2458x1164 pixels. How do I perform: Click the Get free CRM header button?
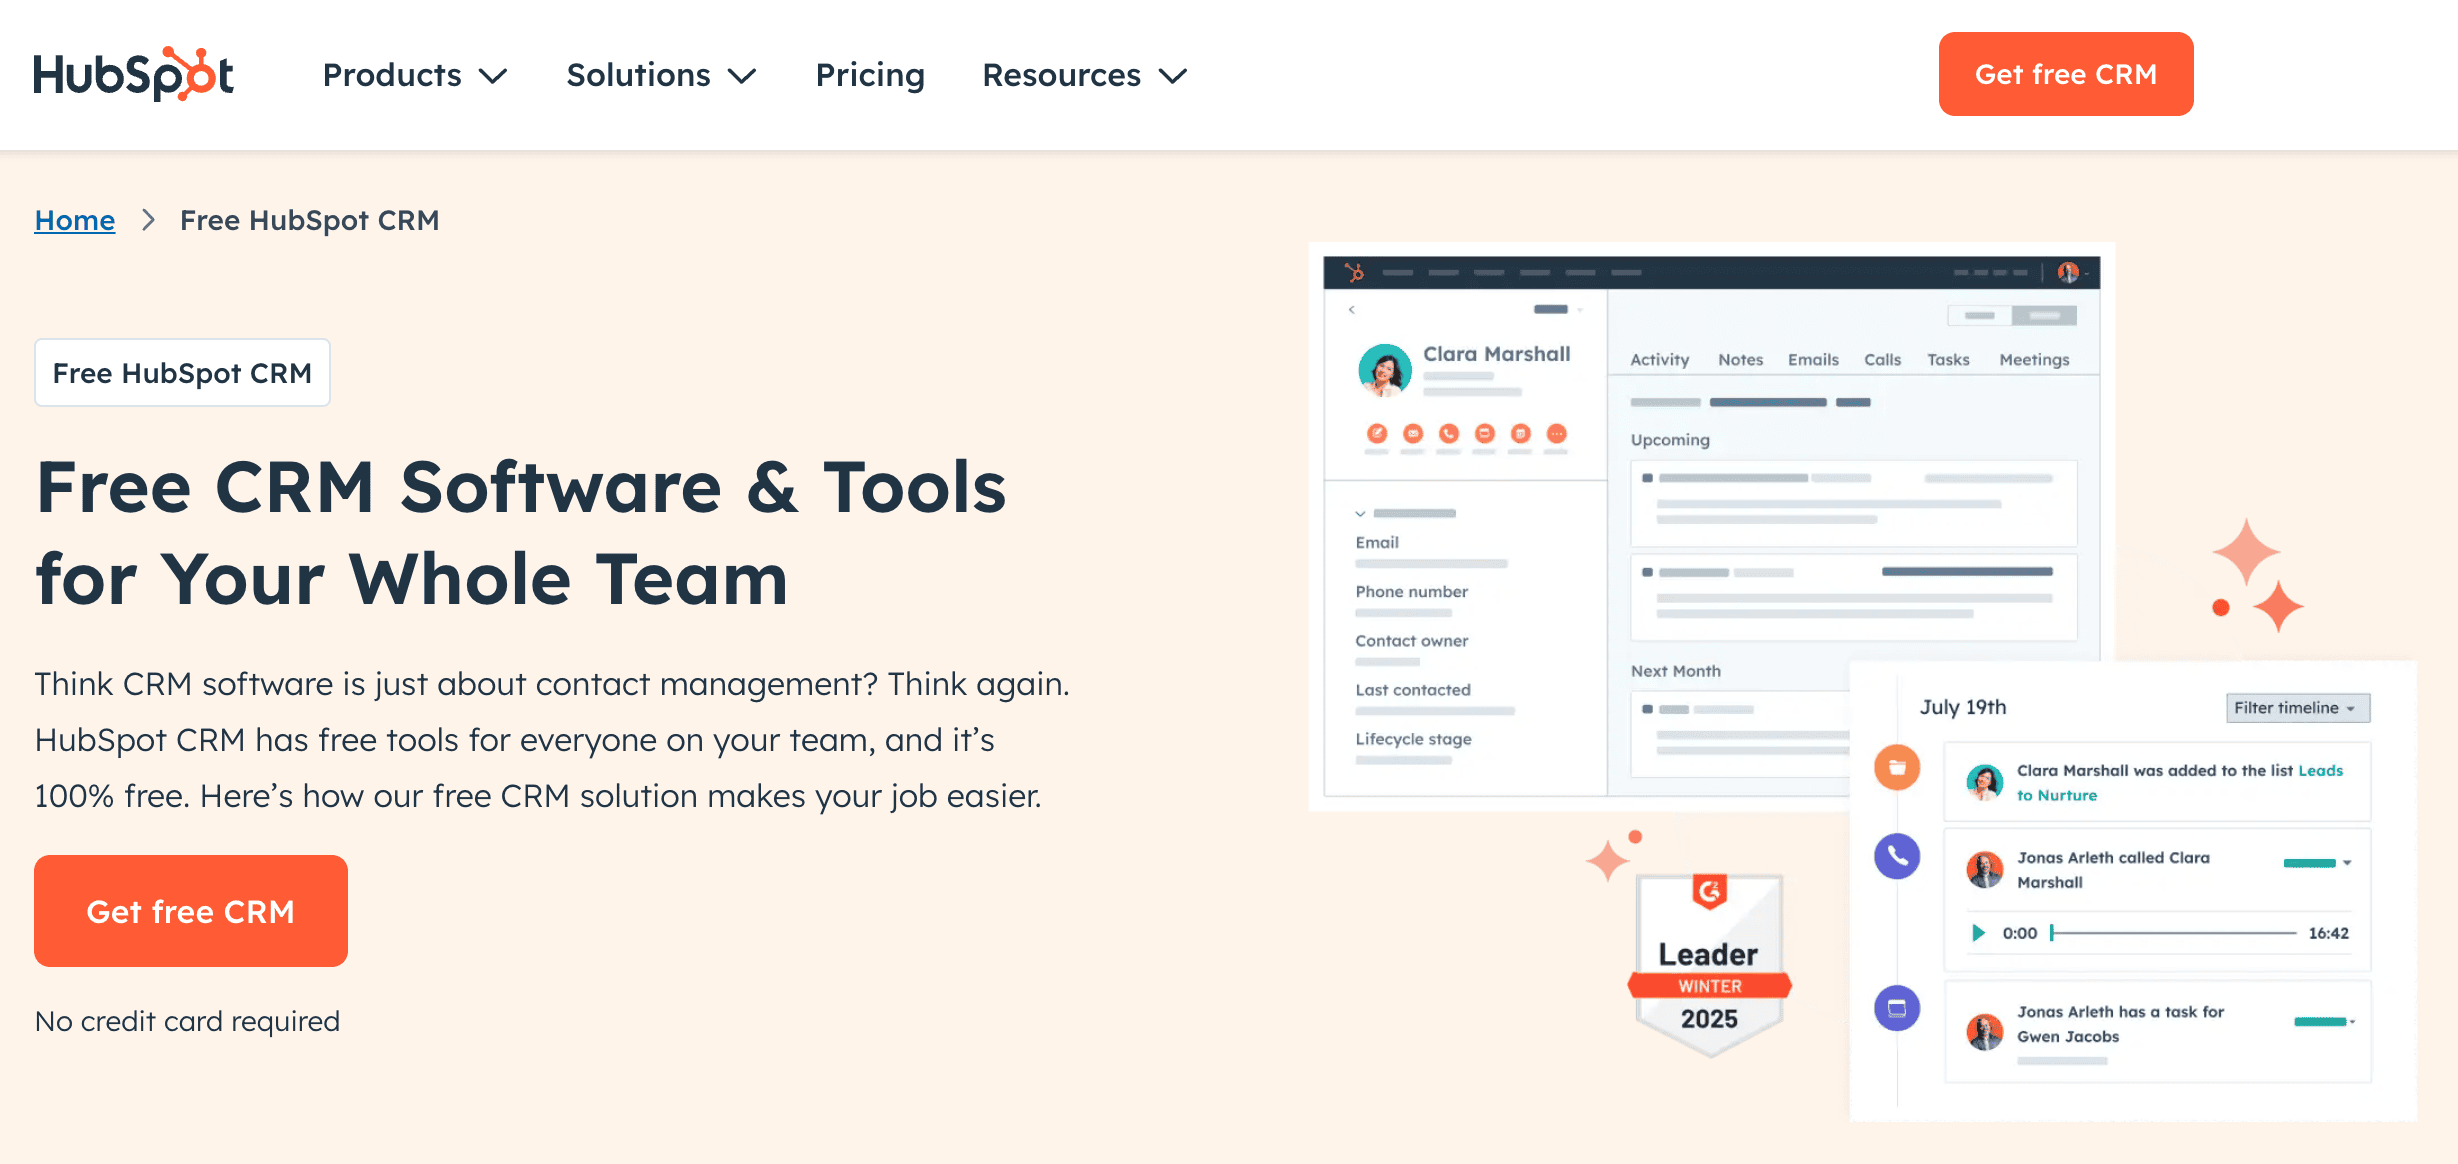(x=2065, y=73)
